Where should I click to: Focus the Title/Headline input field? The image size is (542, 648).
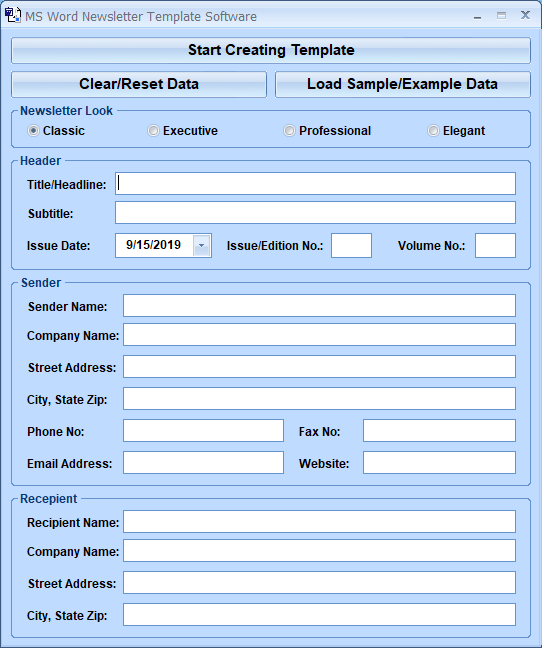pos(315,183)
